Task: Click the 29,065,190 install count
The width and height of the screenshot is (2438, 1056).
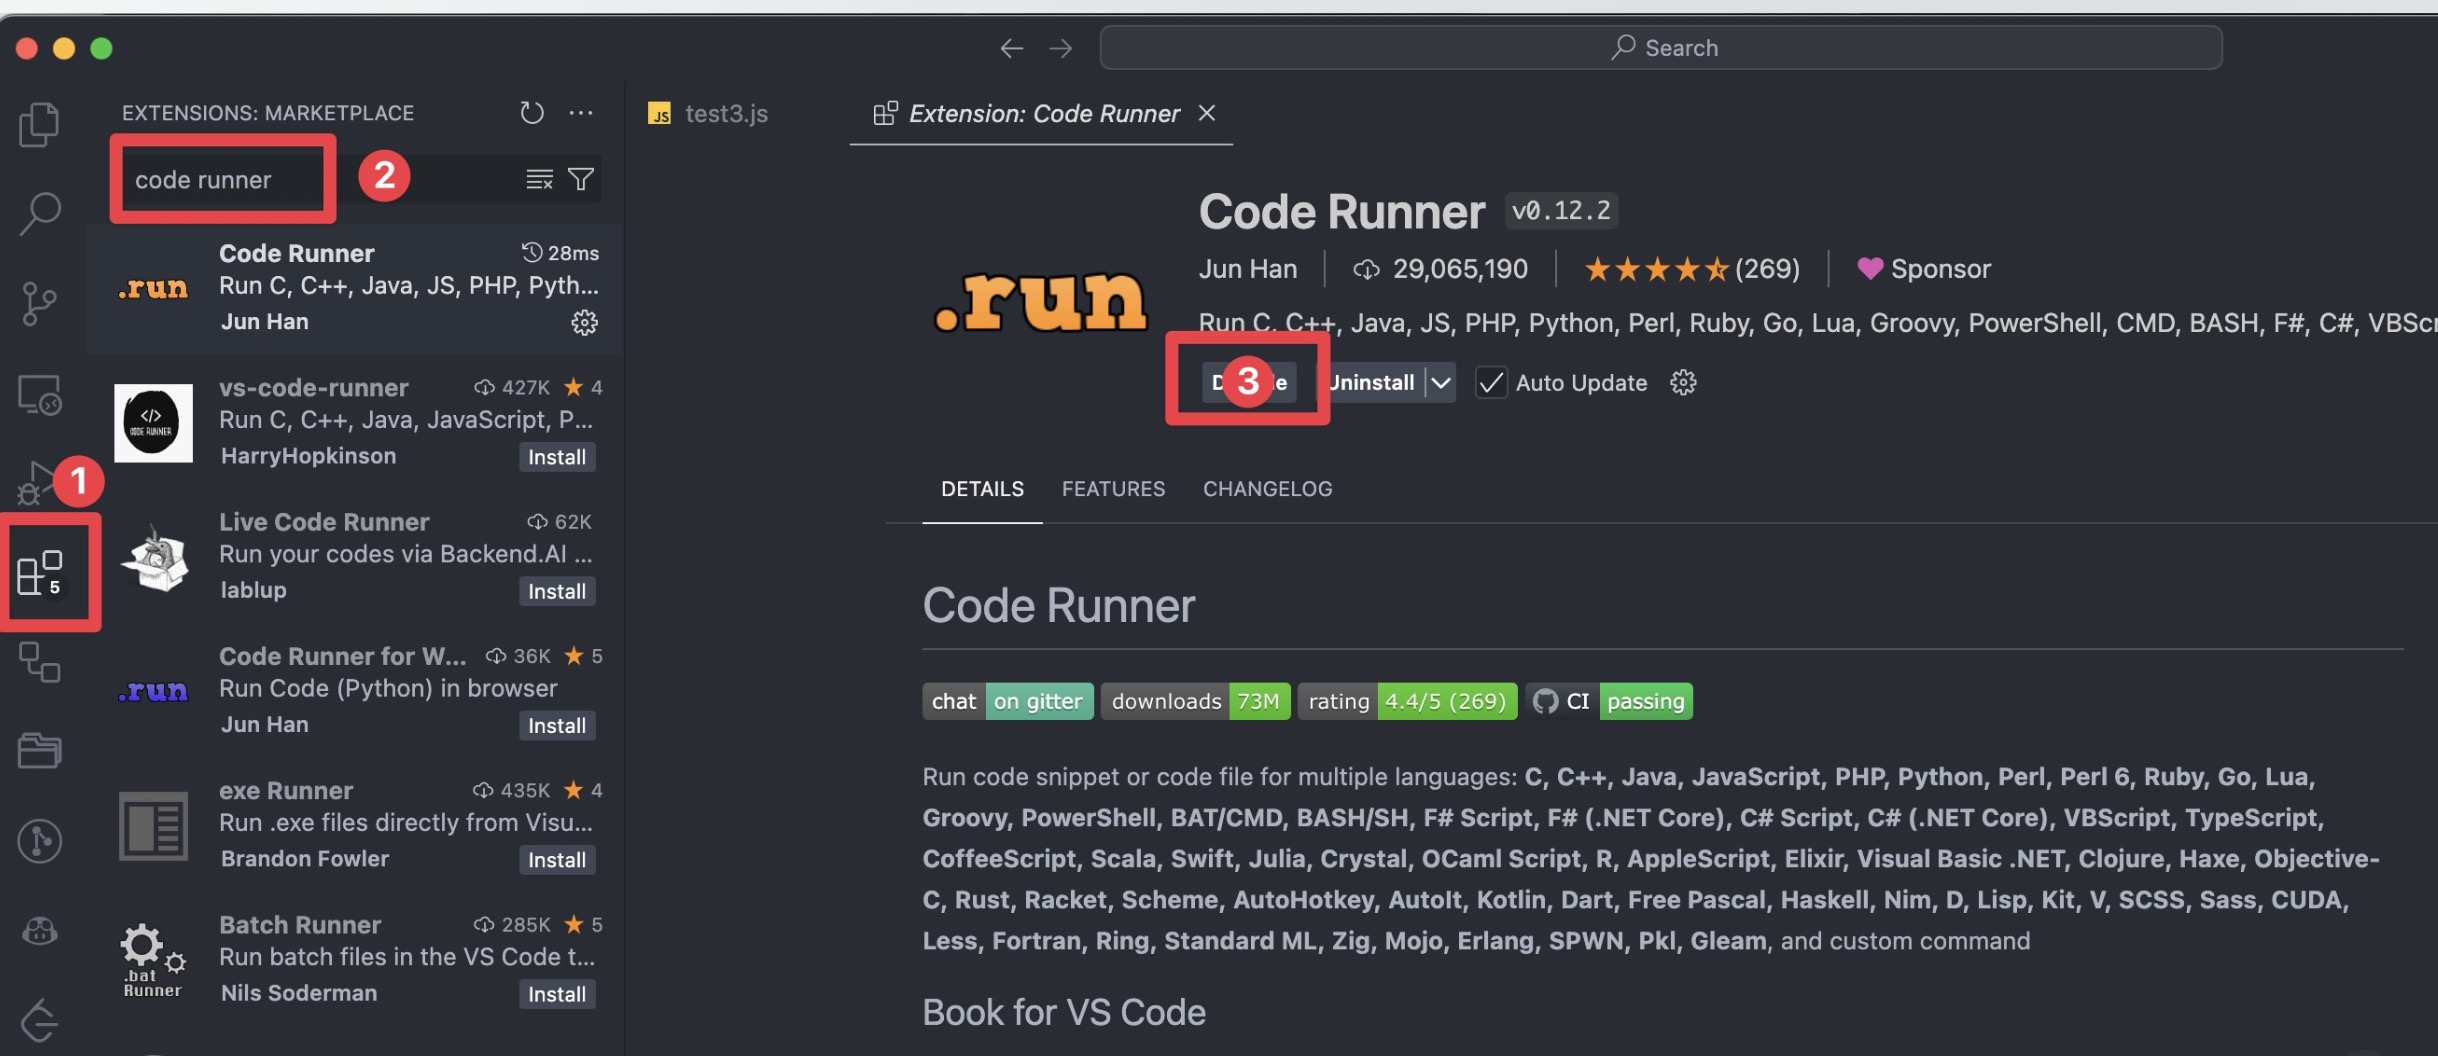Action: point(1440,268)
